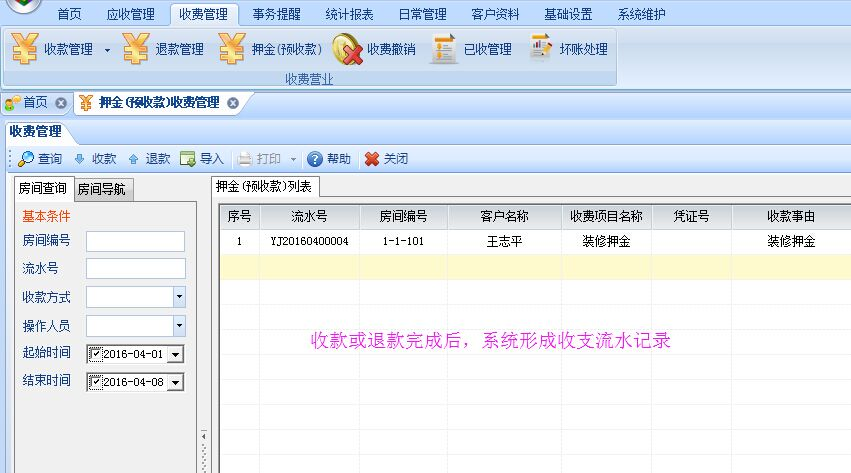Expand the 收款管理 dropdown arrow
This screenshot has height=473, width=851.
coord(107,50)
